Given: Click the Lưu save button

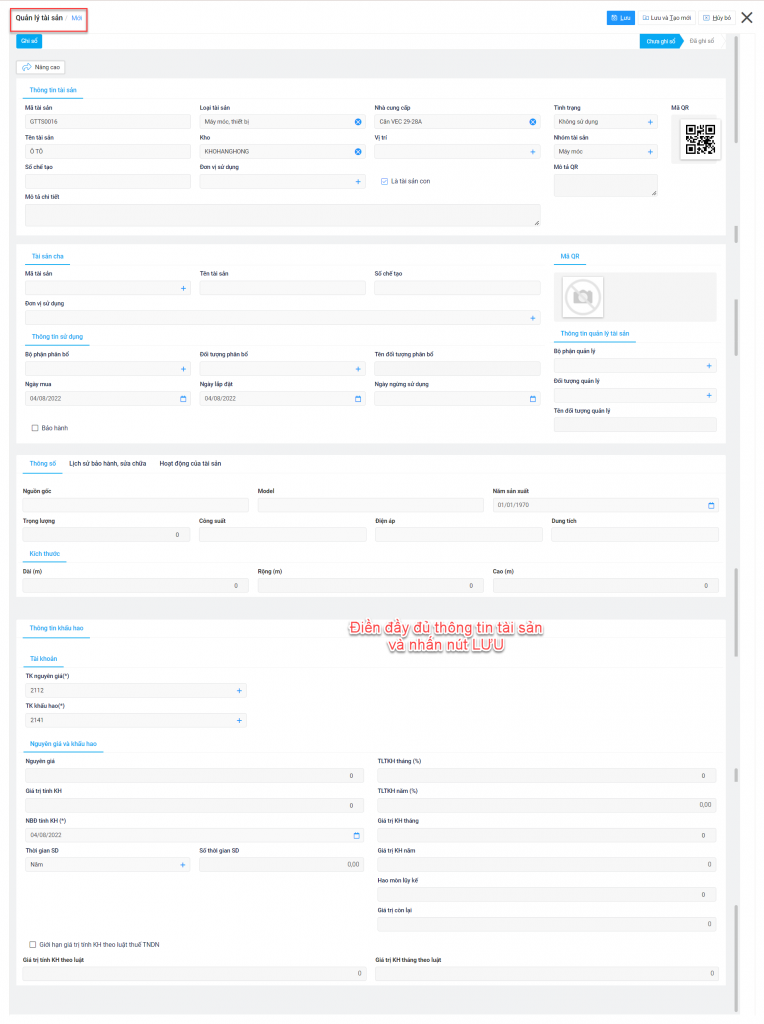Looking at the screenshot, I should tap(620, 18).
